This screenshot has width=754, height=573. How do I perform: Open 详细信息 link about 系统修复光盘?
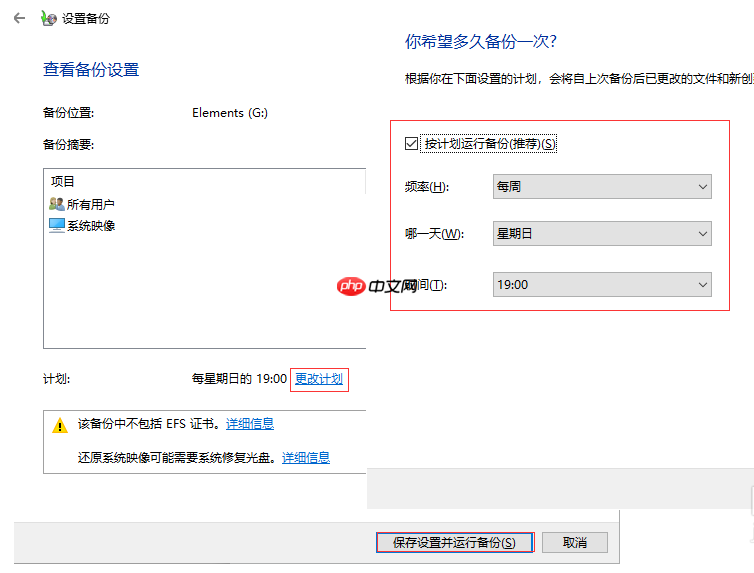coord(306,457)
